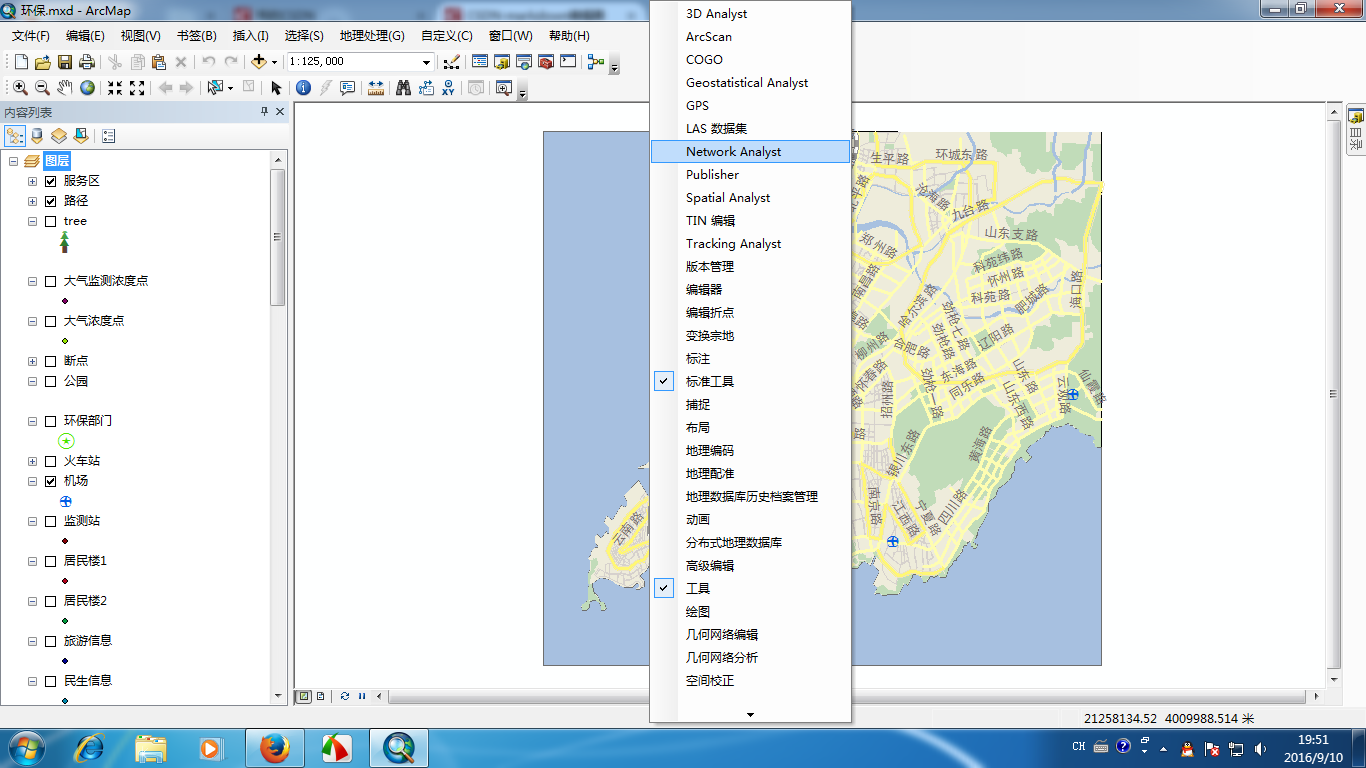
Task: Open the Add Data dropdown arrow
Action: [274, 62]
